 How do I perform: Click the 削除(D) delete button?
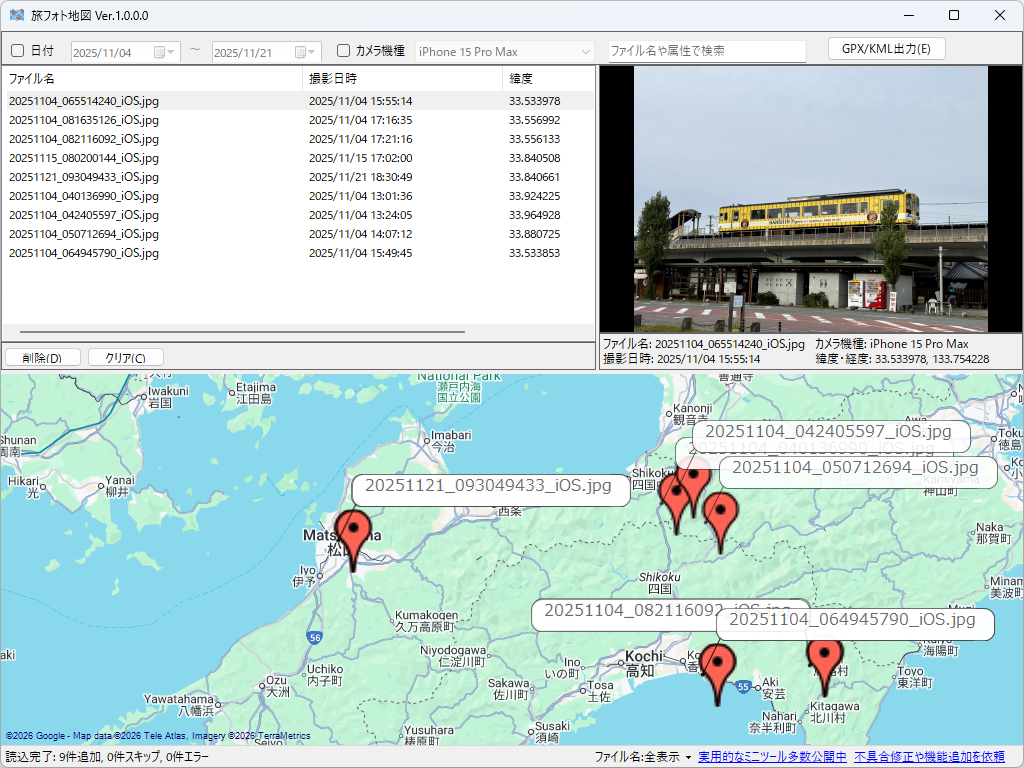click(42, 358)
